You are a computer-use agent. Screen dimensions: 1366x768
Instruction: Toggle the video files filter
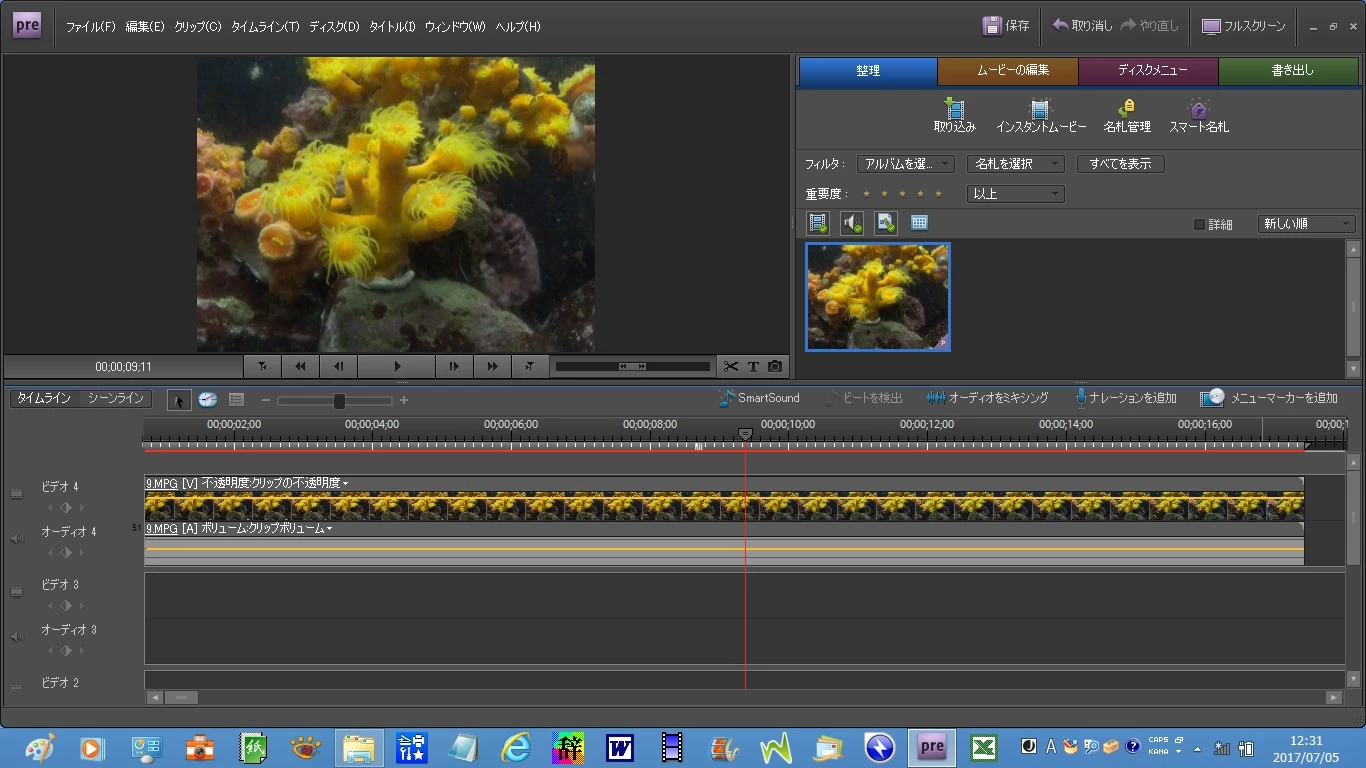[818, 223]
